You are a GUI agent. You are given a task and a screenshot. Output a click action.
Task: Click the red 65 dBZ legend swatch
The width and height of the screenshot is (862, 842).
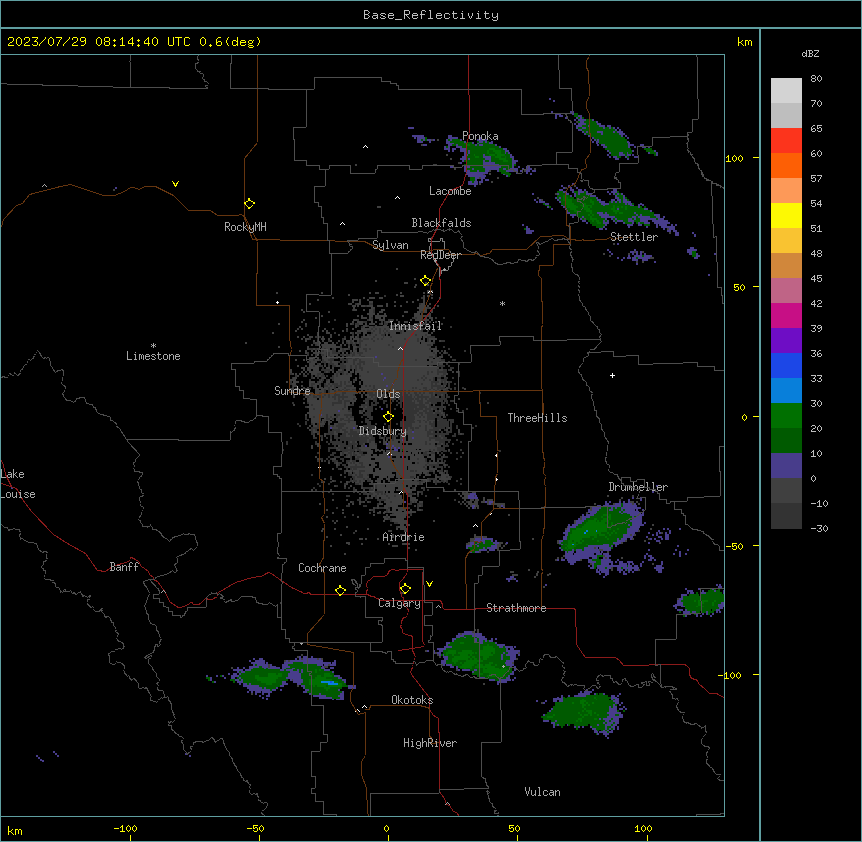(786, 140)
